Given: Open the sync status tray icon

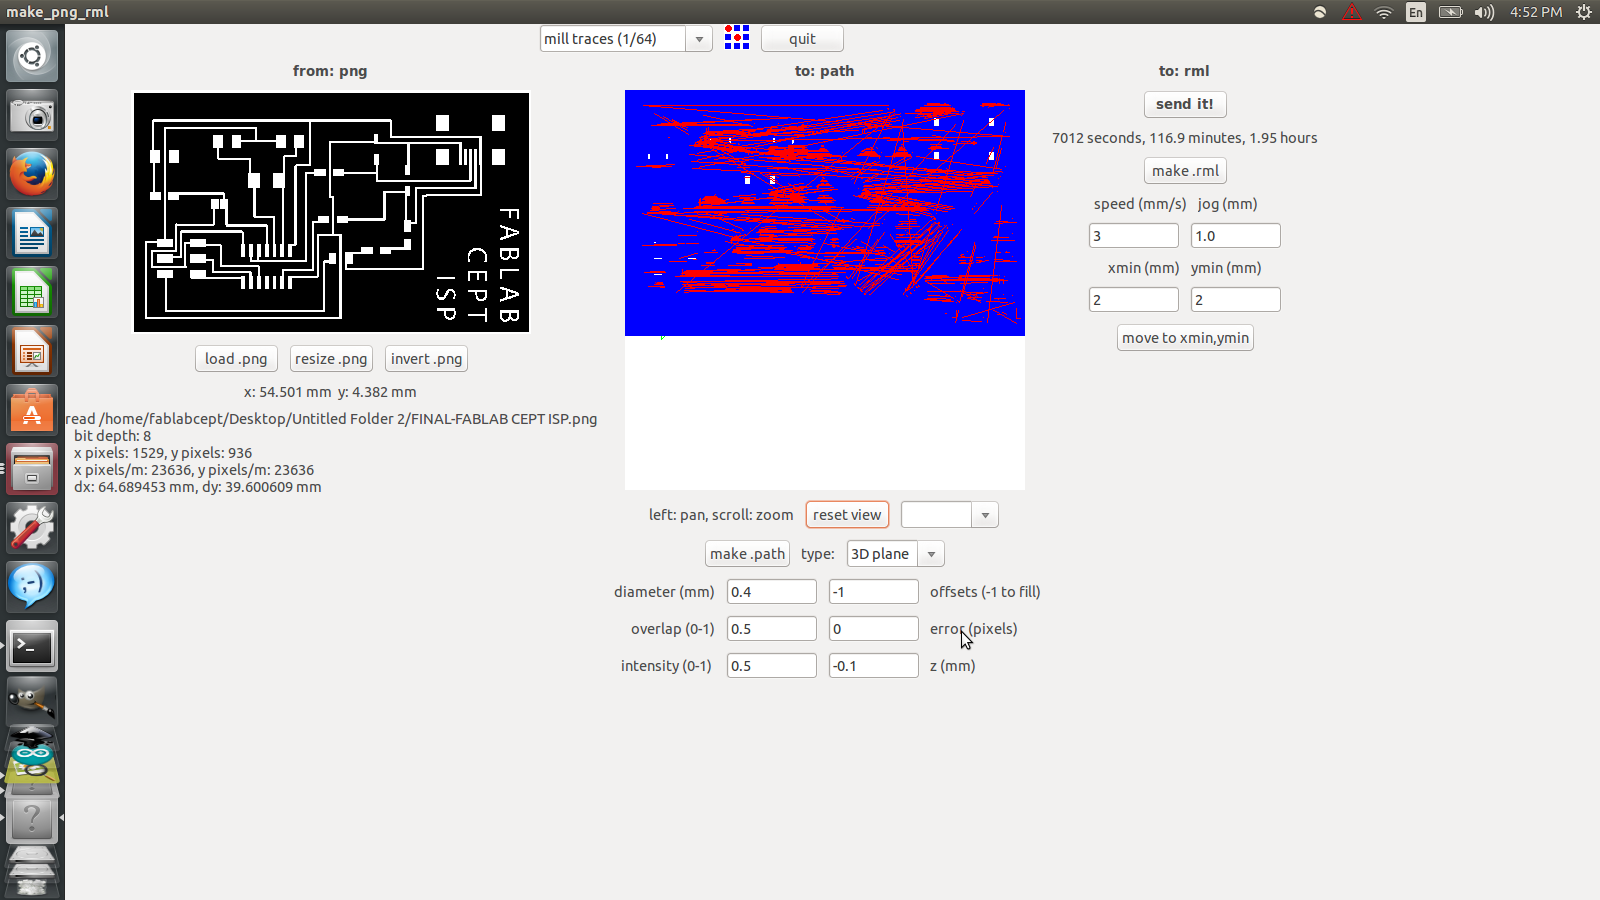Looking at the screenshot, I should click(1320, 12).
